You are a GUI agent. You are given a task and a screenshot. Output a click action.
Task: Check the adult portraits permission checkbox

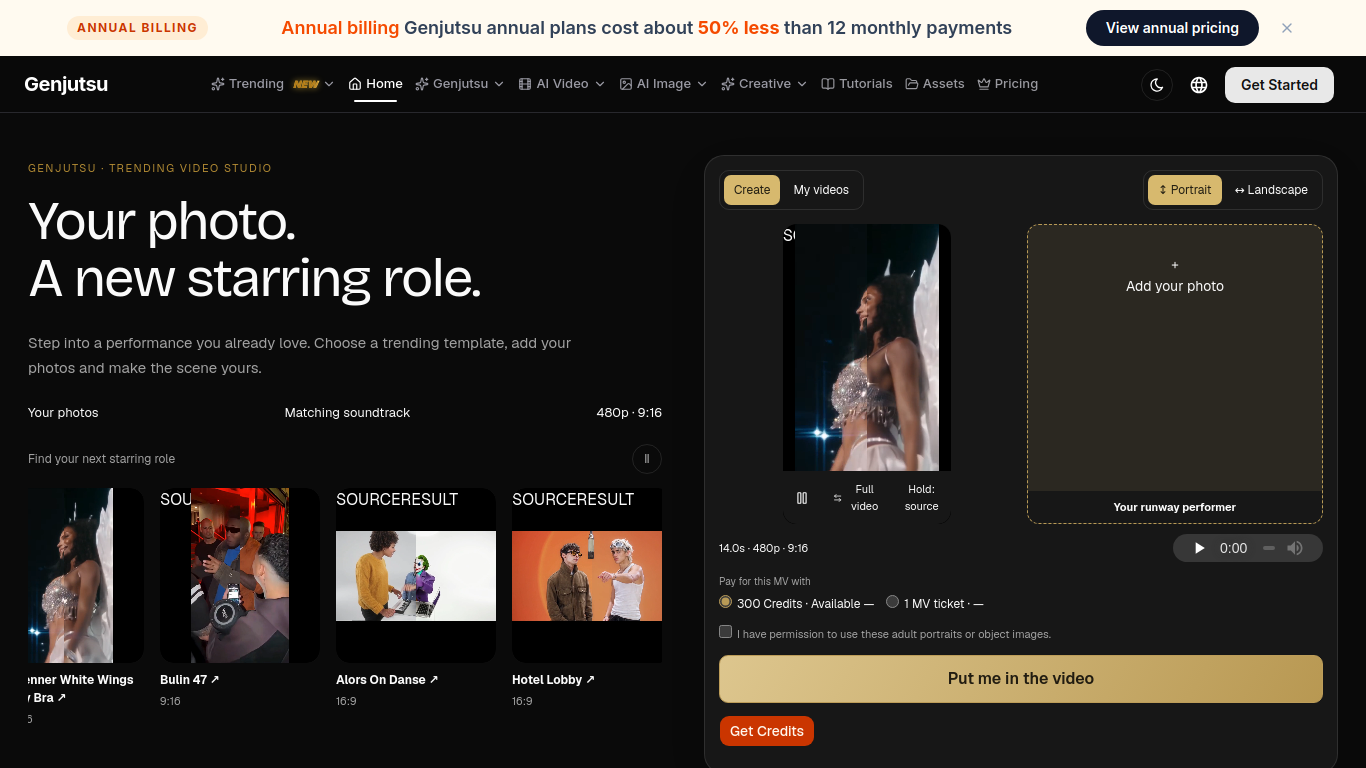[726, 632]
